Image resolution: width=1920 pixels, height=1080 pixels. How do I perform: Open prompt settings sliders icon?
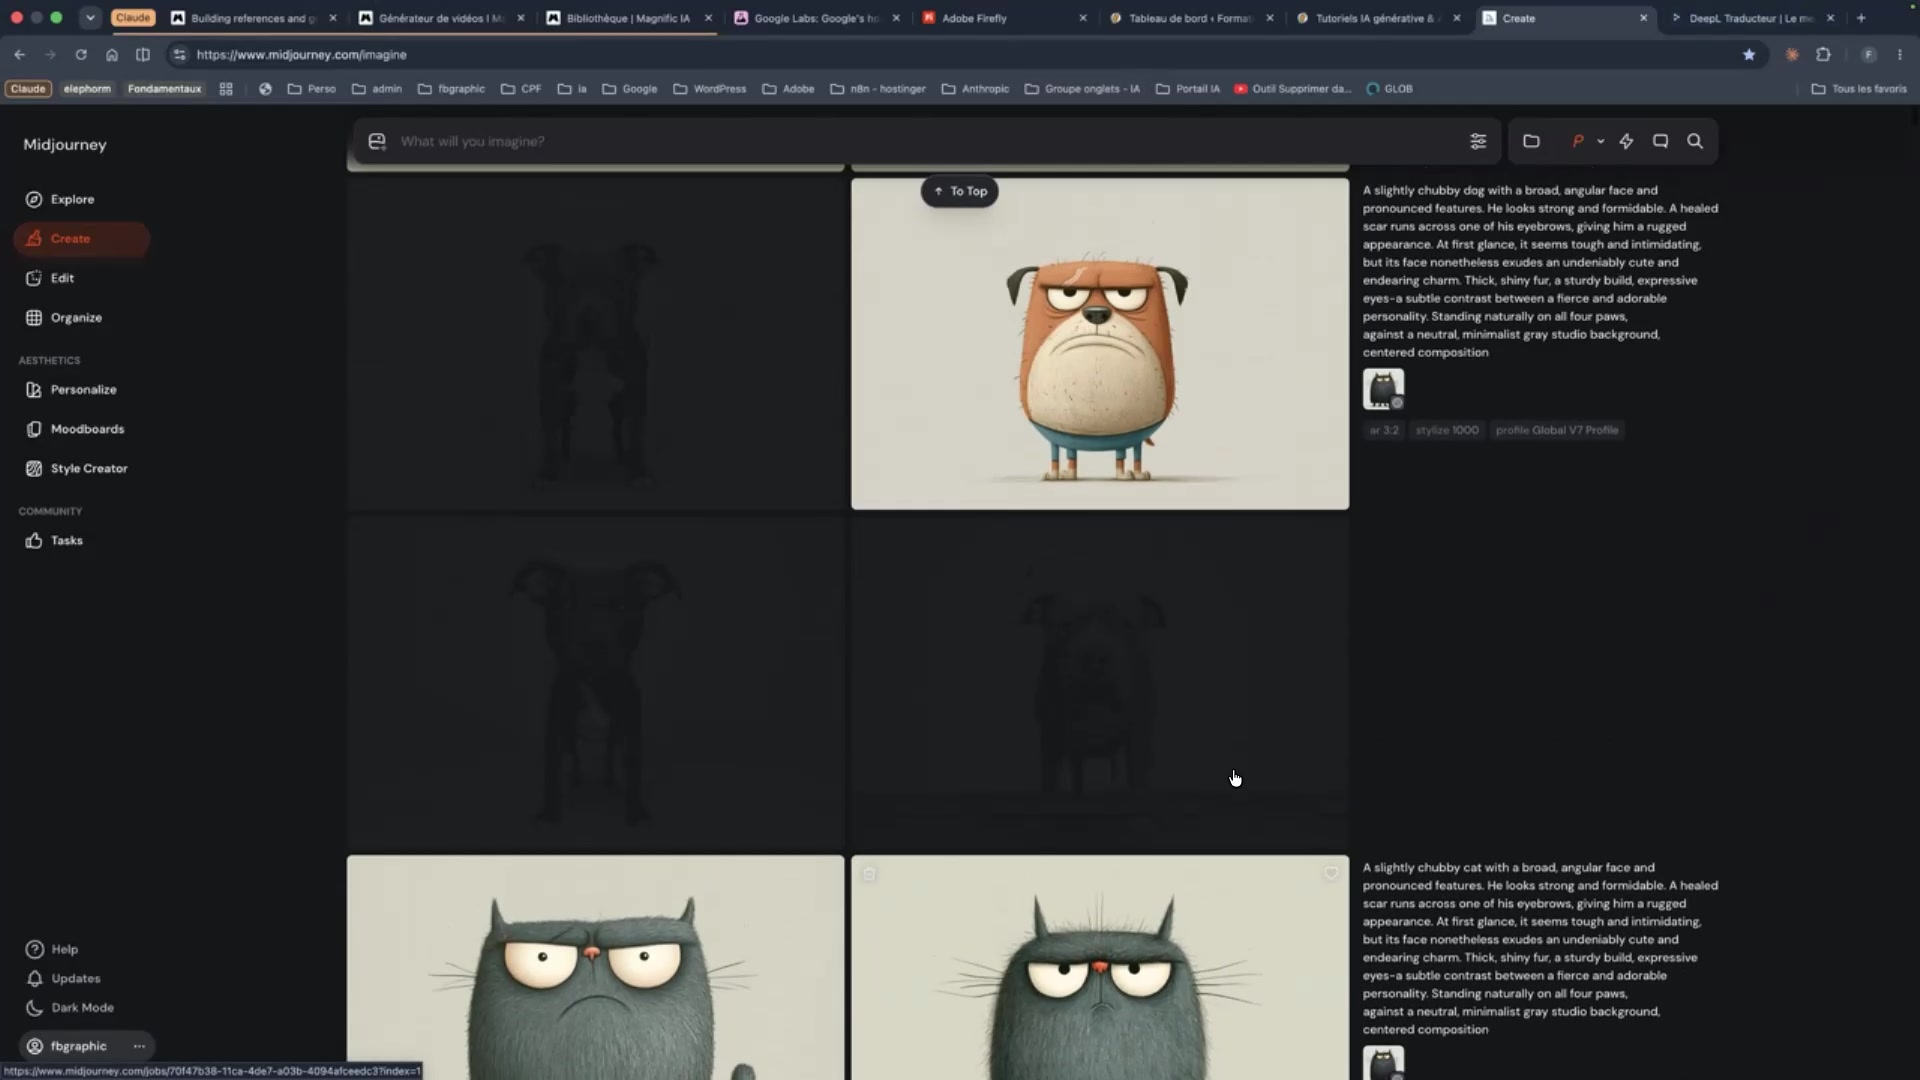(1478, 141)
